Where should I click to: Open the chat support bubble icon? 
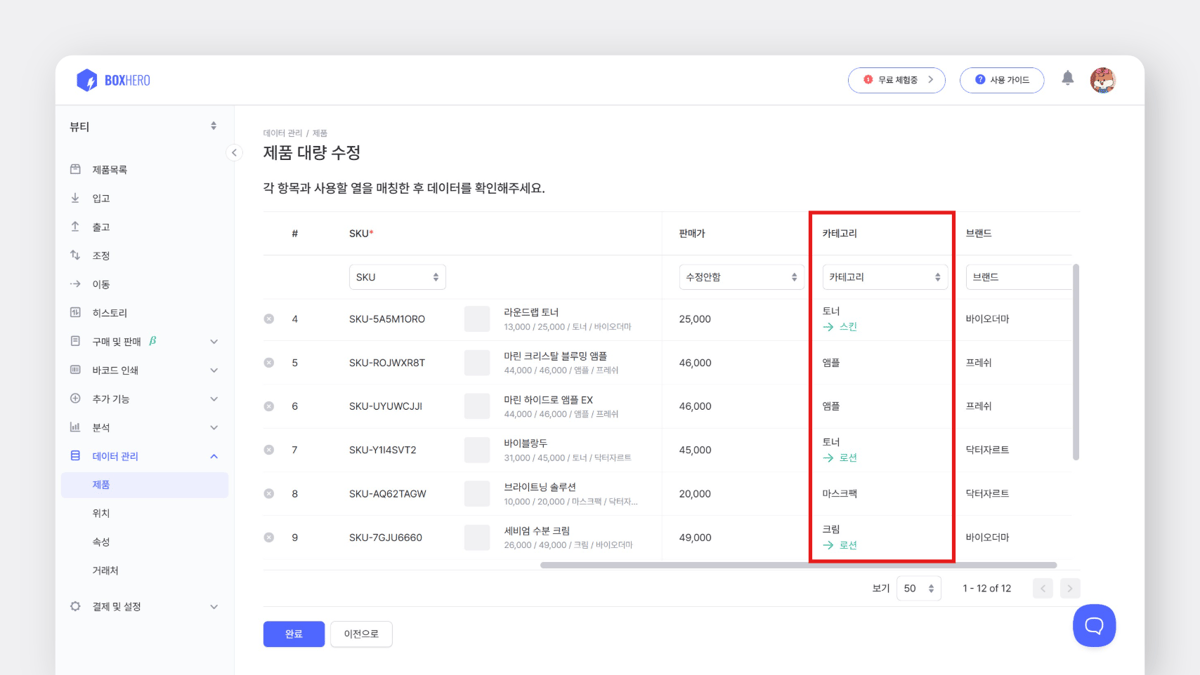[1094, 625]
